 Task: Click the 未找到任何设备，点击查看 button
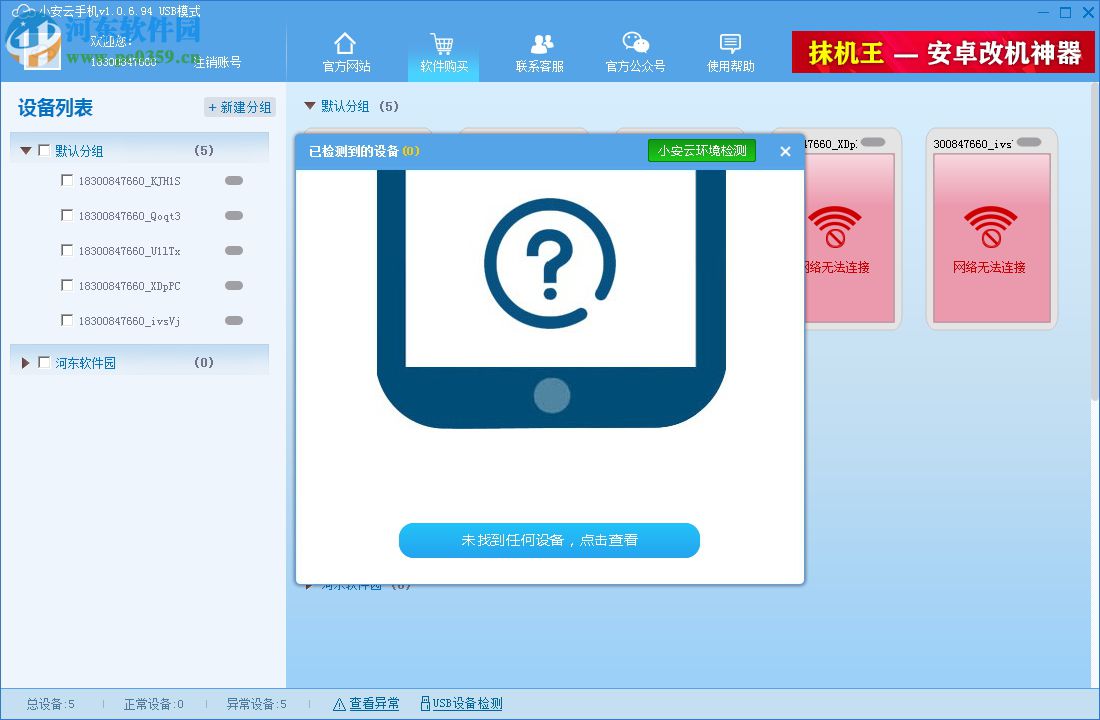[549, 540]
